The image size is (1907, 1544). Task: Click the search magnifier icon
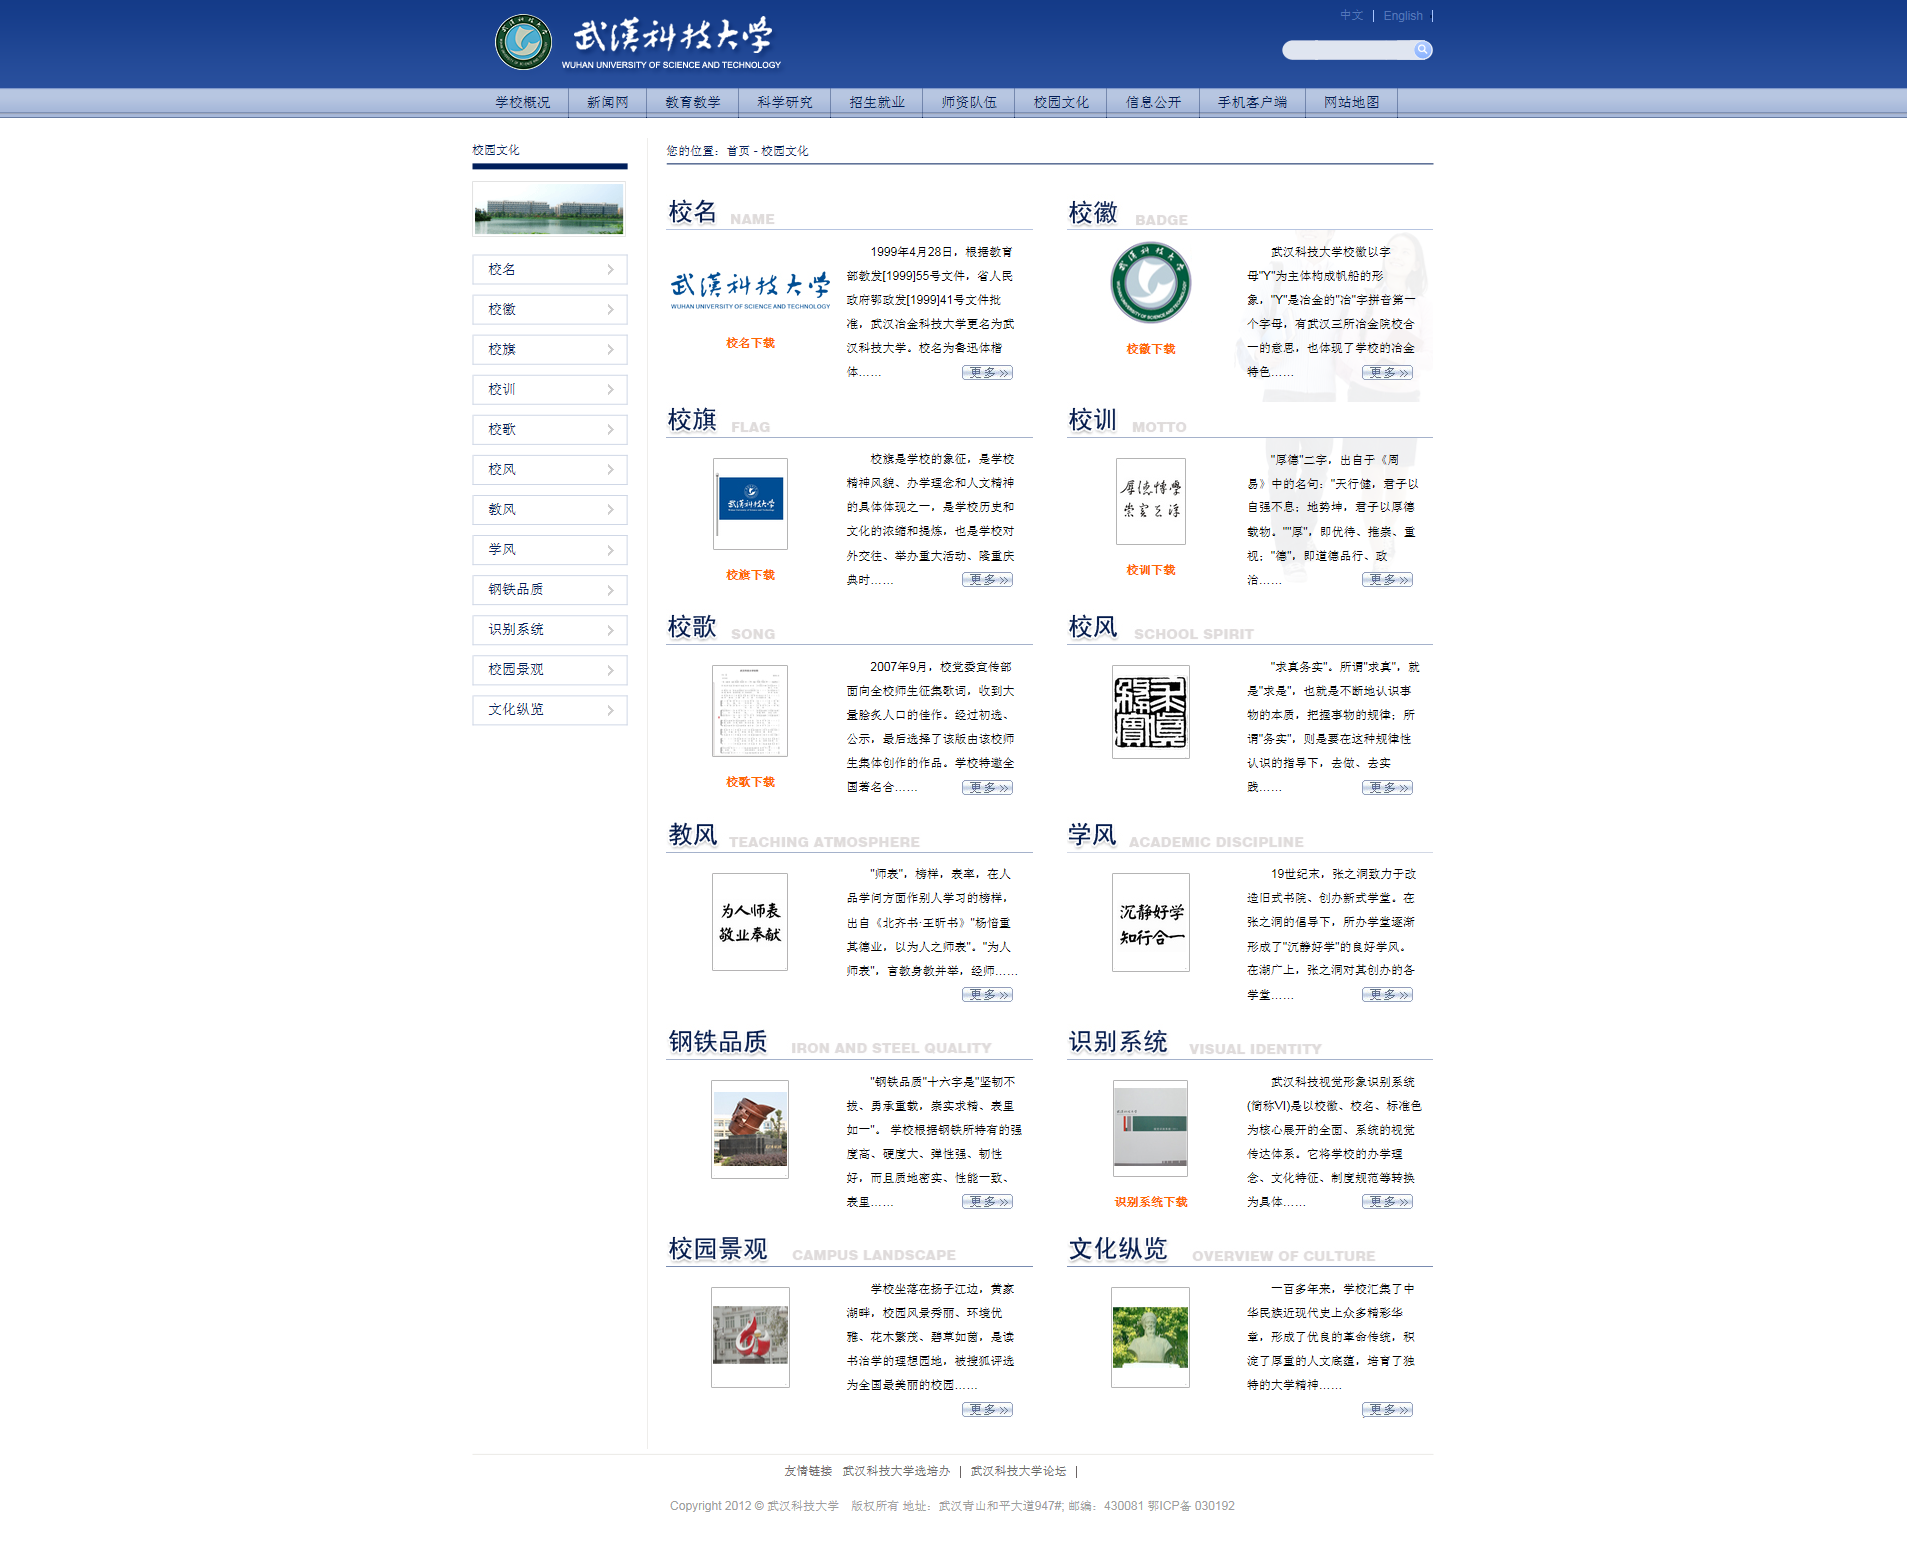click(x=1421, y=50)
